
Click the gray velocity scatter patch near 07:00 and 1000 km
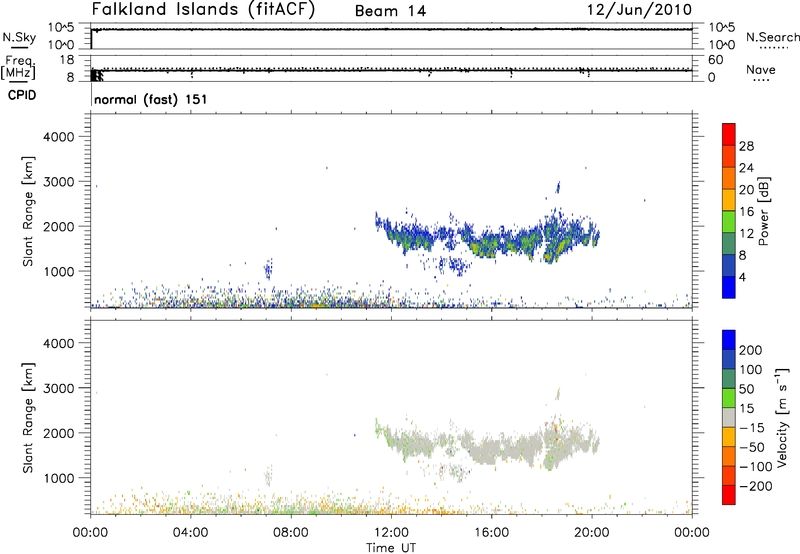click(x=268, y=475)
